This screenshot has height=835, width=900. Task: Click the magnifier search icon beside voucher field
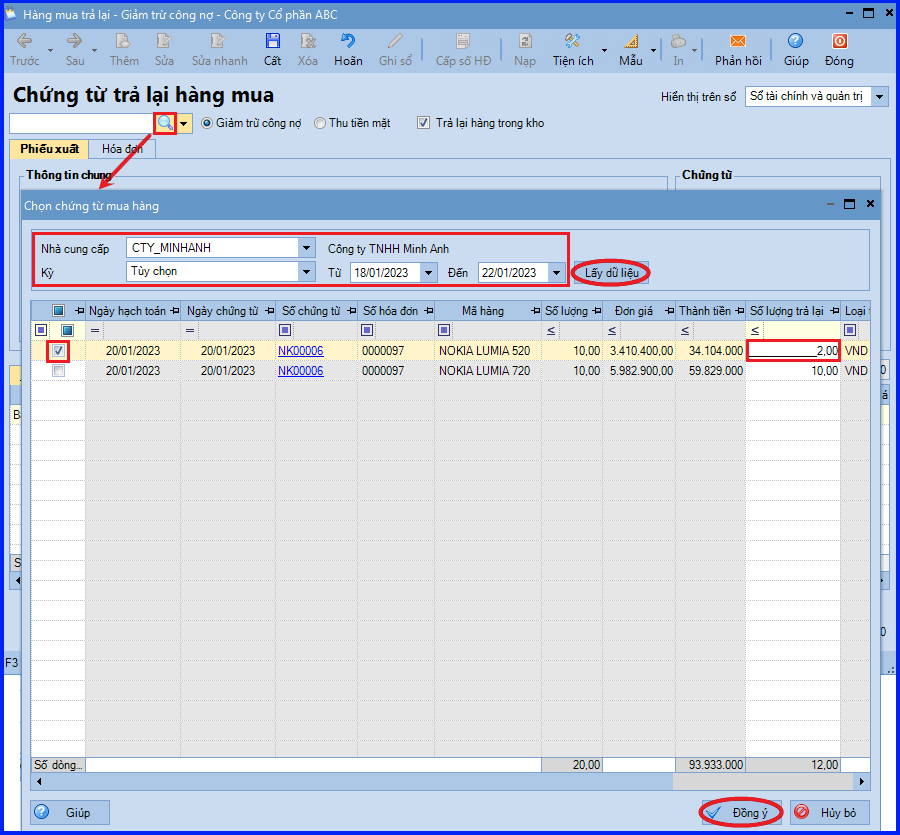[x=165, y=123]
